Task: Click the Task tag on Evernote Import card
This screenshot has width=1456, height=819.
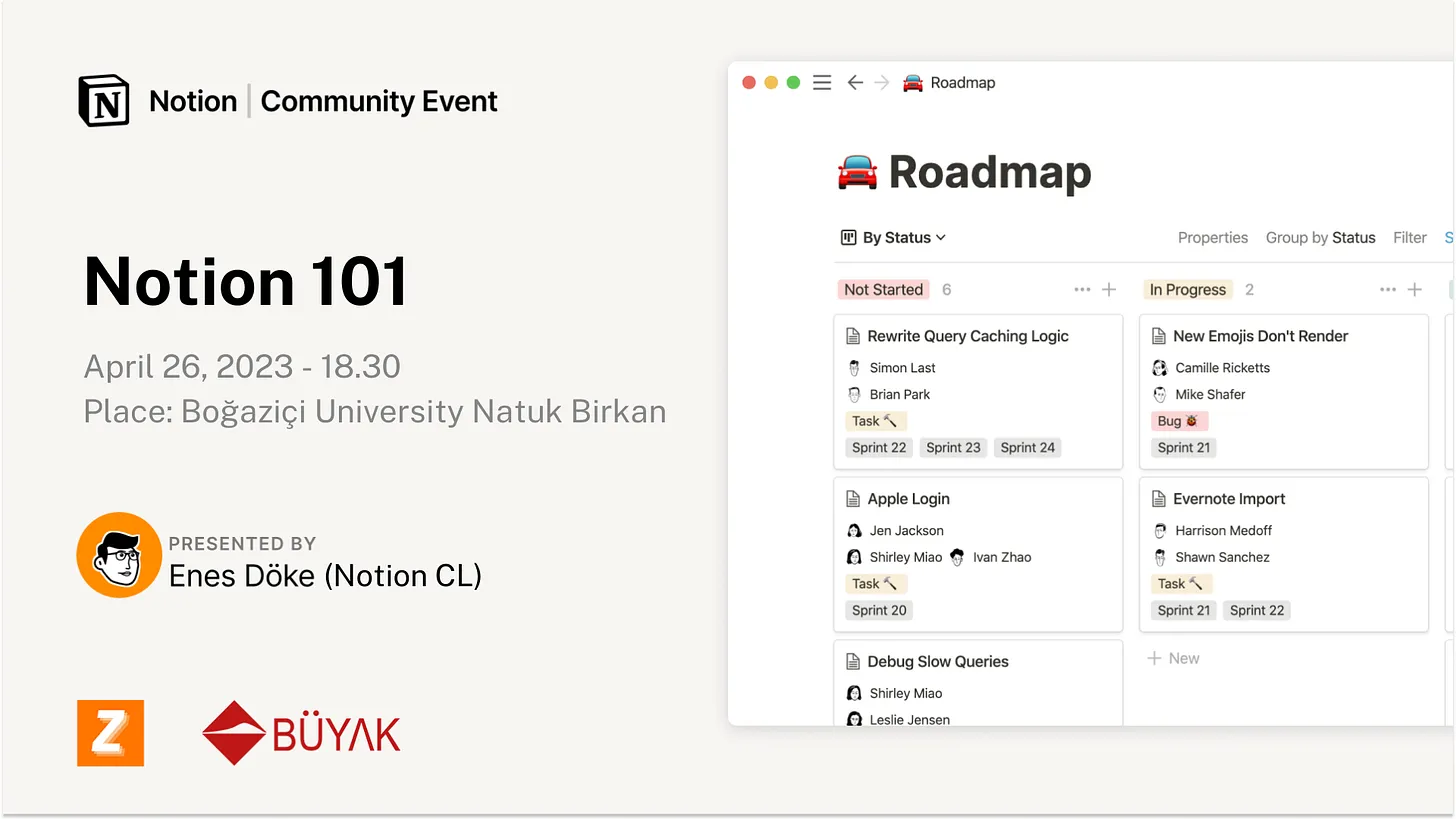Action: [1181, 584]
